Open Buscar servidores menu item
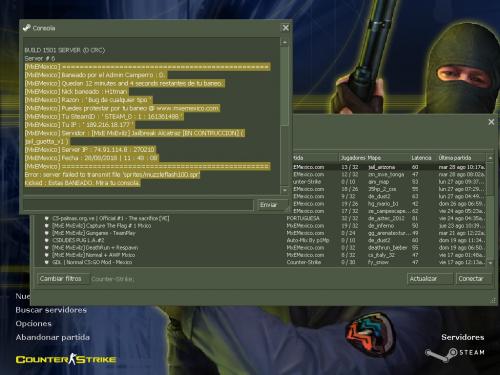This screenshot has width=500, height=375. [51, 310]
